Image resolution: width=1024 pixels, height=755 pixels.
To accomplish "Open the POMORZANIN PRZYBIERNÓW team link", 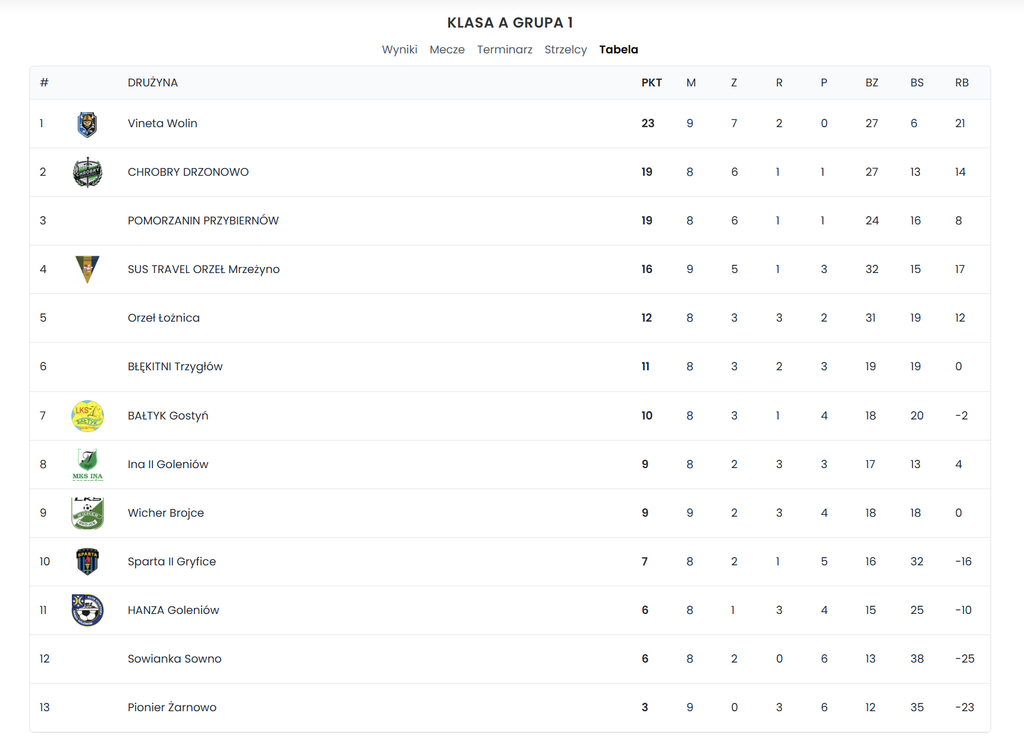I will (203, 221).
